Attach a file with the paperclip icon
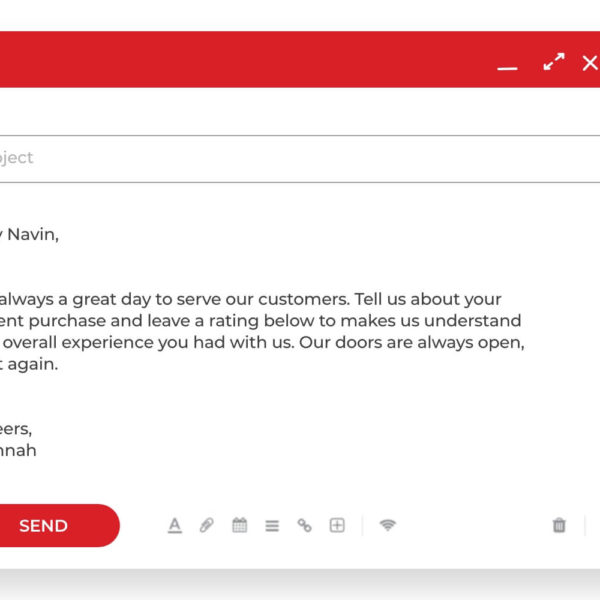 (x=207, y=525)
